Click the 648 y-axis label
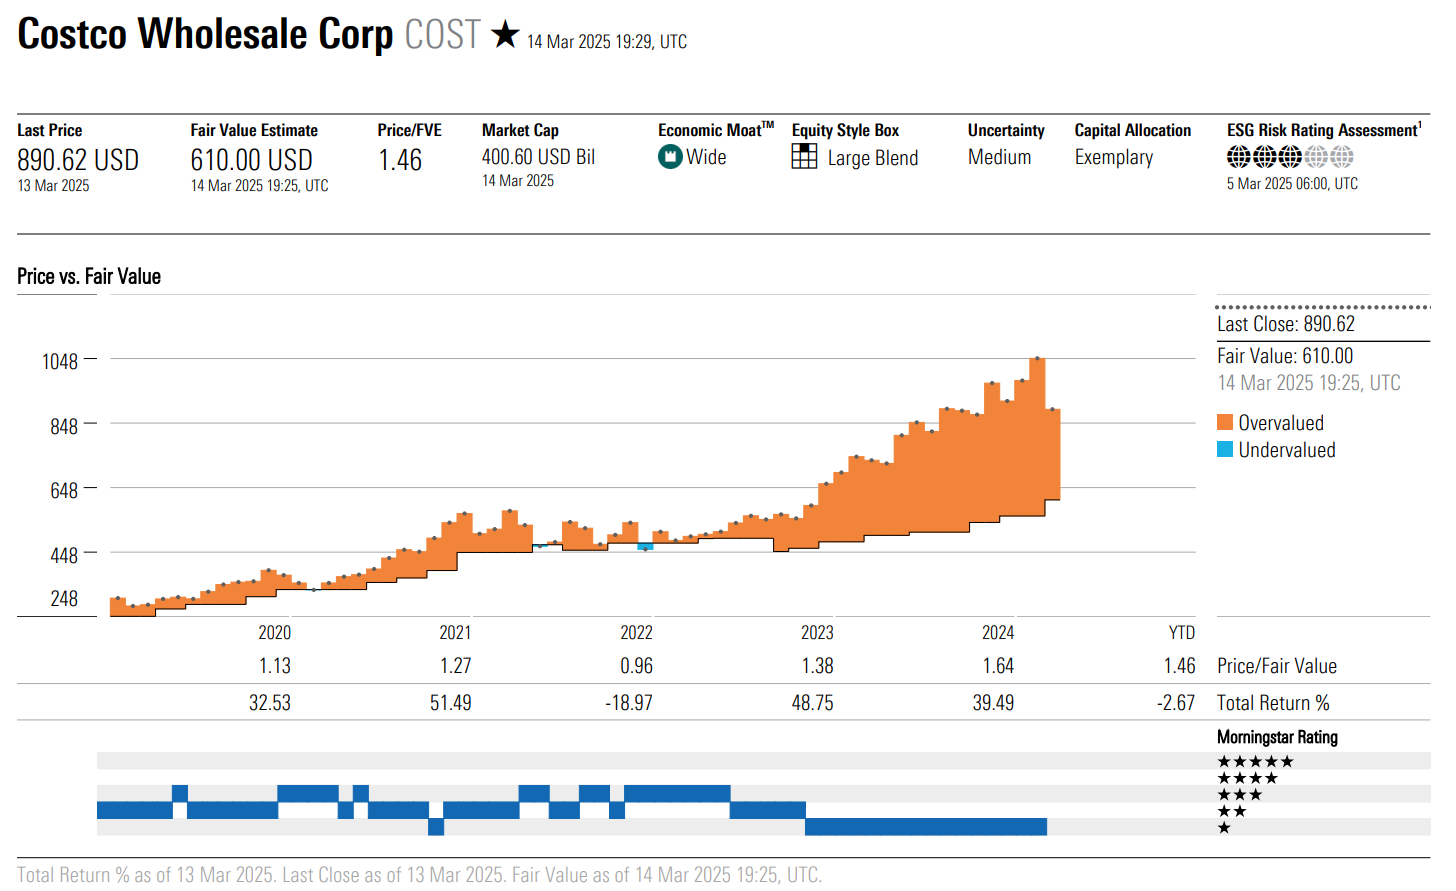Viewport: 1456px width, 891px height. tap(64, 490)
